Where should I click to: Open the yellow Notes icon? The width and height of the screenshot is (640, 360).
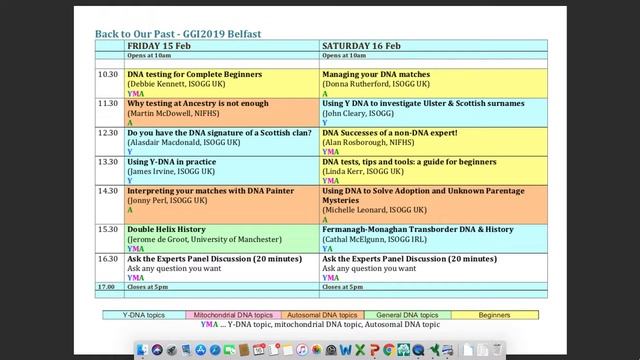coord(288,350)
